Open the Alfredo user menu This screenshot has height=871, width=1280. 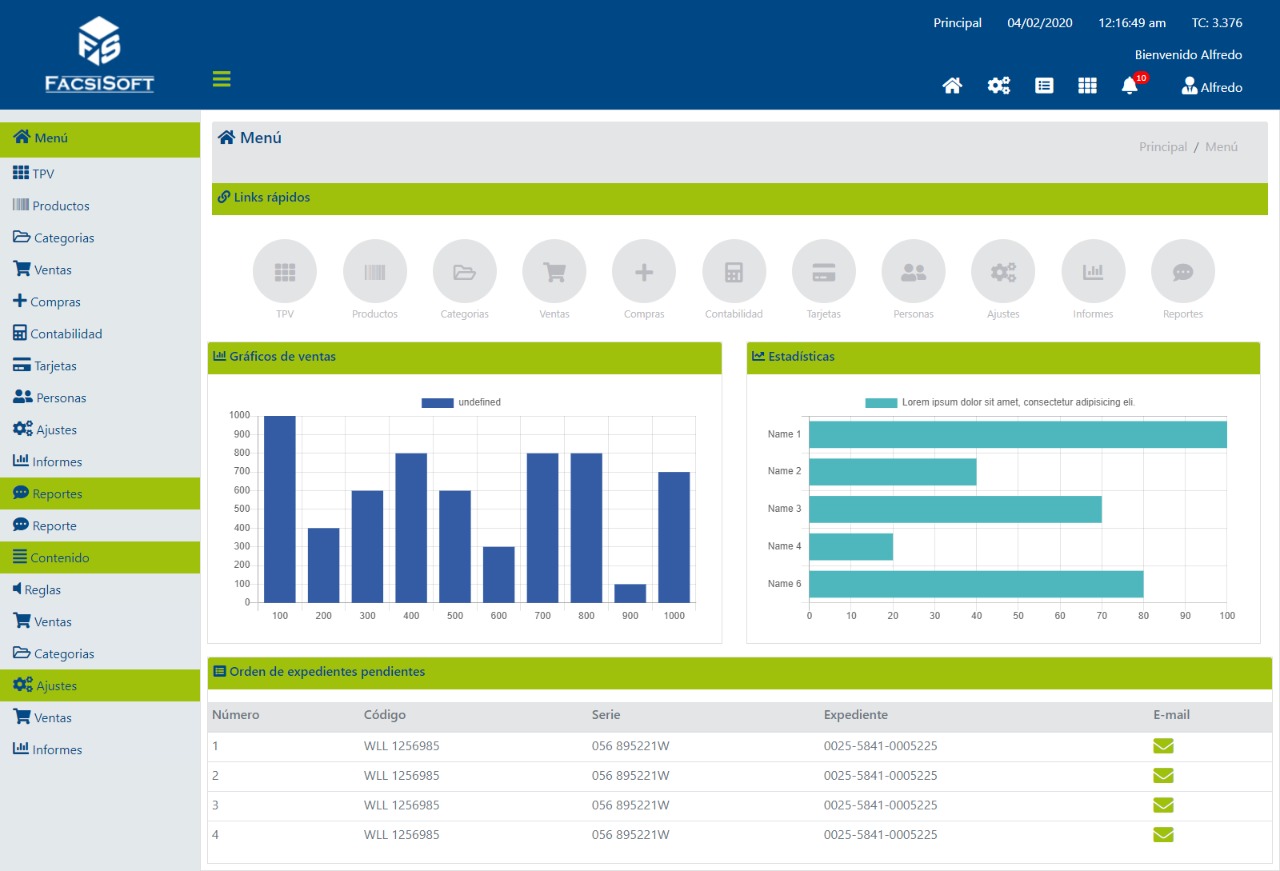click(1212, 87)
